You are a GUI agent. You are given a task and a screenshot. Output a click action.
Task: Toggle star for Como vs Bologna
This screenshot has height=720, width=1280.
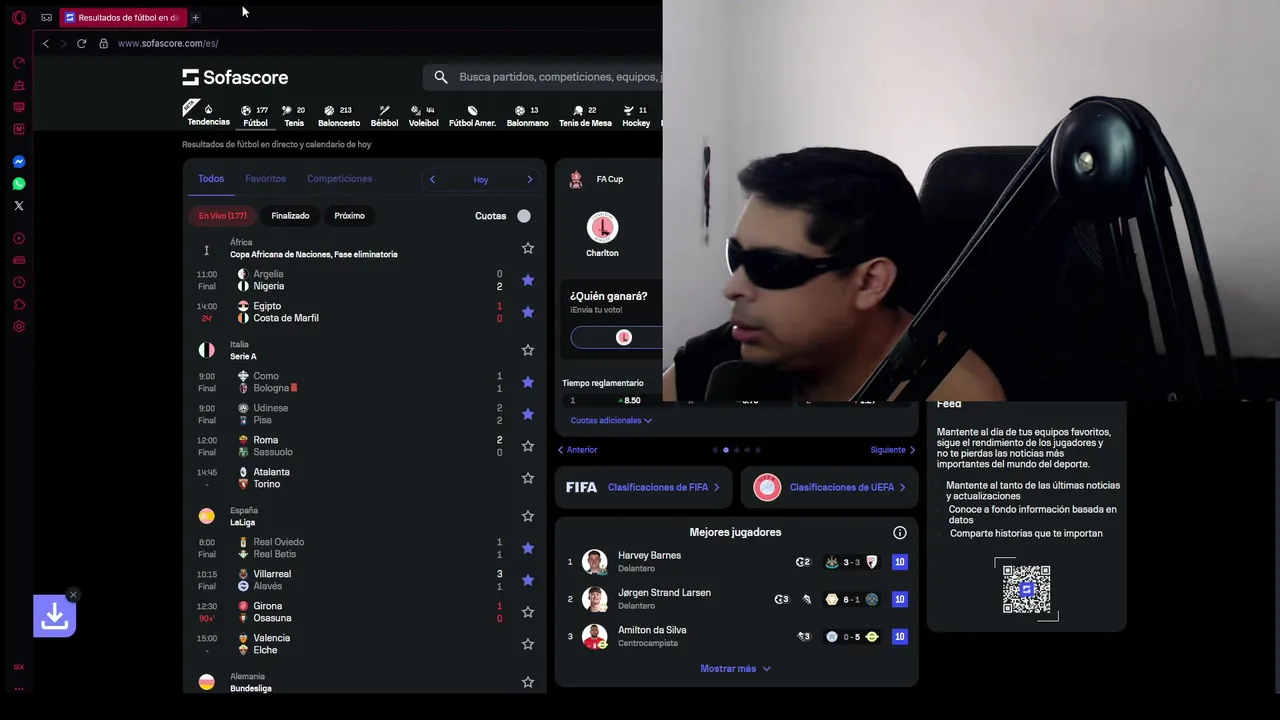point(528,382)
